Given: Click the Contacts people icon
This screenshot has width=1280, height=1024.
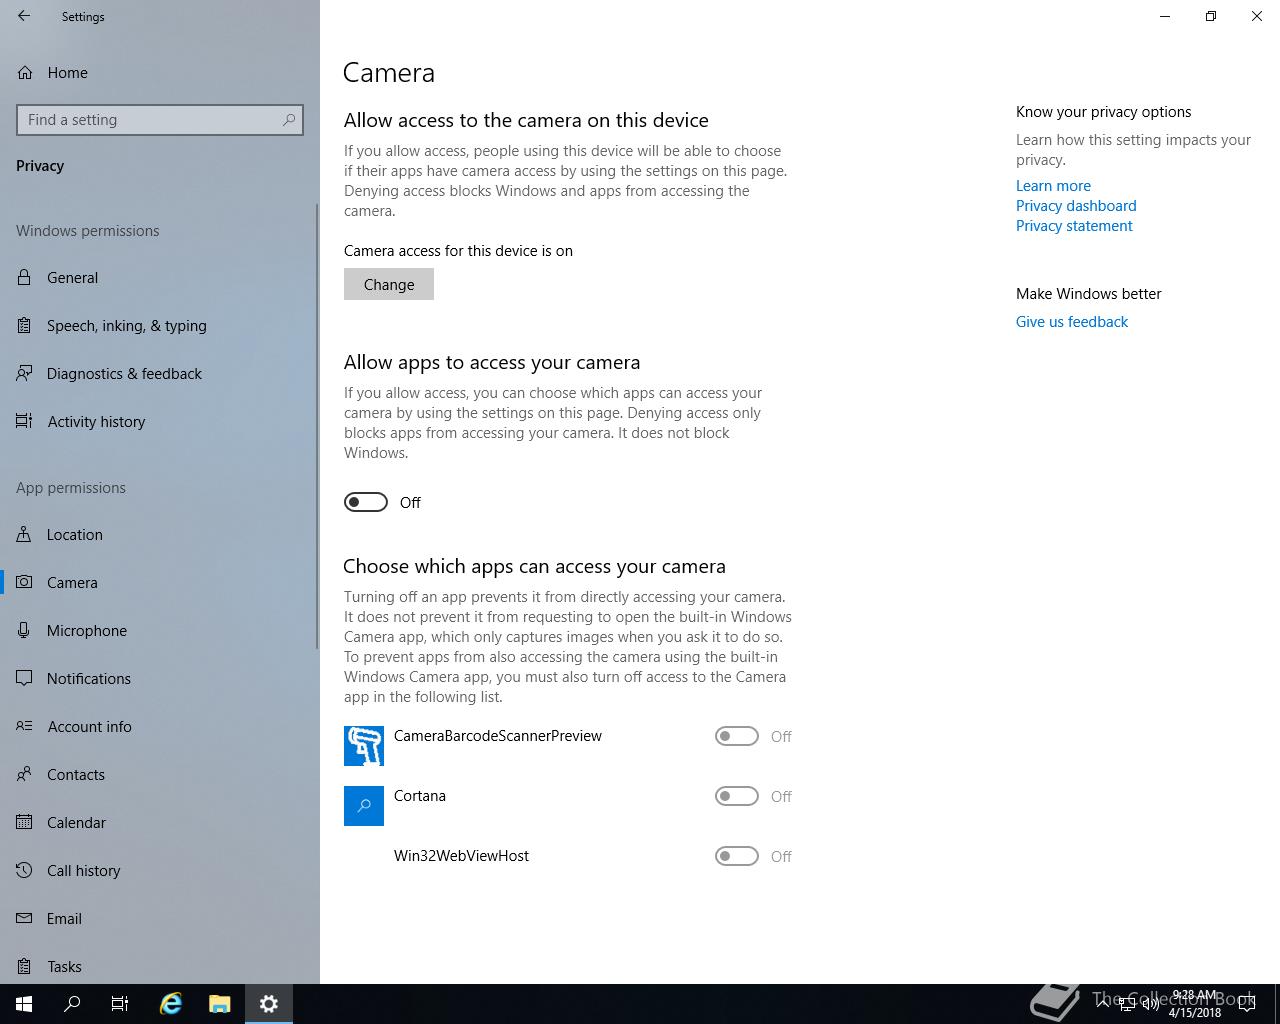Looking at the screenshot, I should [25, 774].
